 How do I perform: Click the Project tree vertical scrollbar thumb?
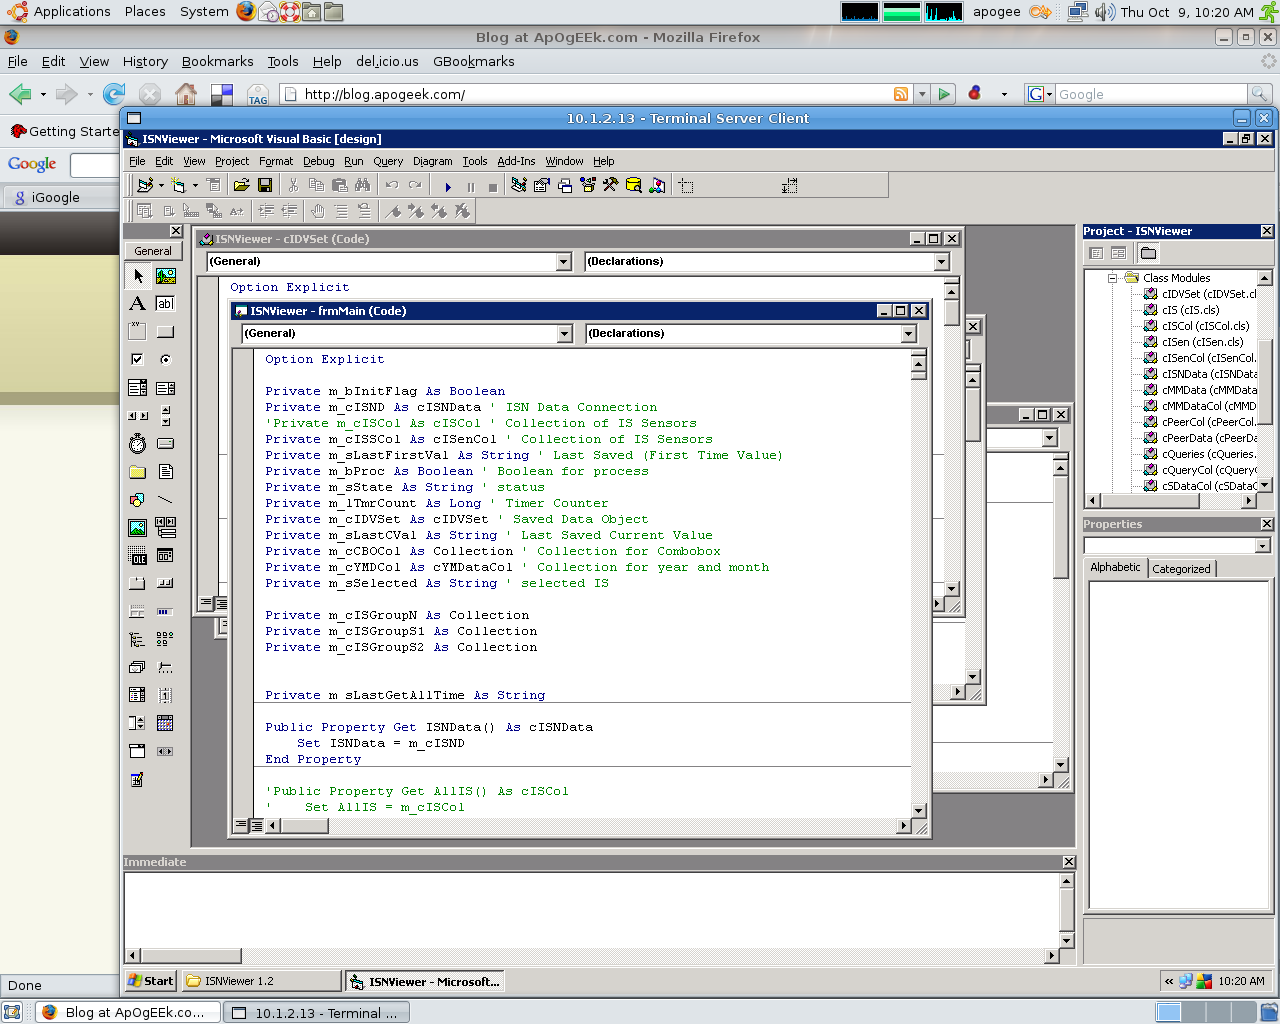coord(1265,380)
